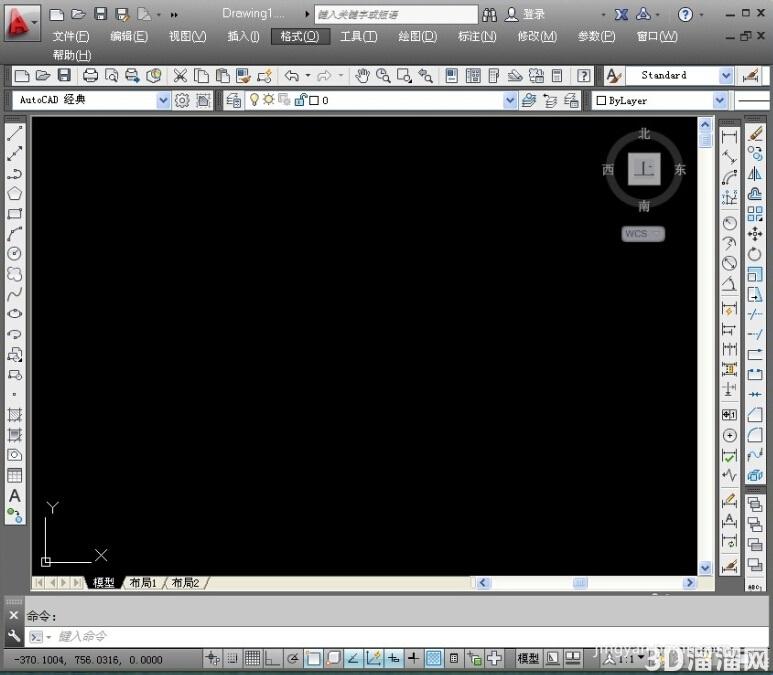The height and width of the screenshot is (675, 773).
Task: Open the Help question mark dropdown arrow
Action: click(x=702, y=15)
